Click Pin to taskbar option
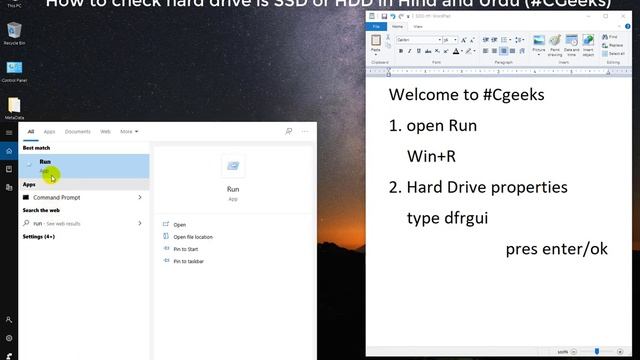Image resolution: width=640 pixels, height=360 pixels. 188,261
